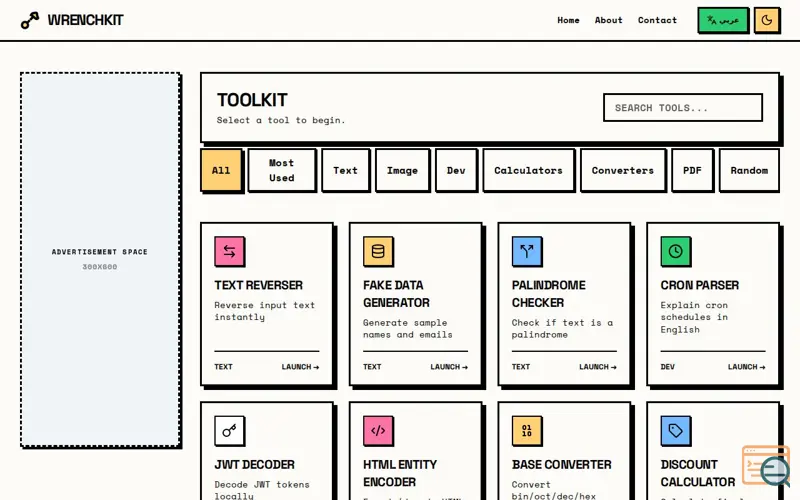This screenshot has height=500, width=800.
Task: Select the Converters category tab
Action: pos(622,170)
